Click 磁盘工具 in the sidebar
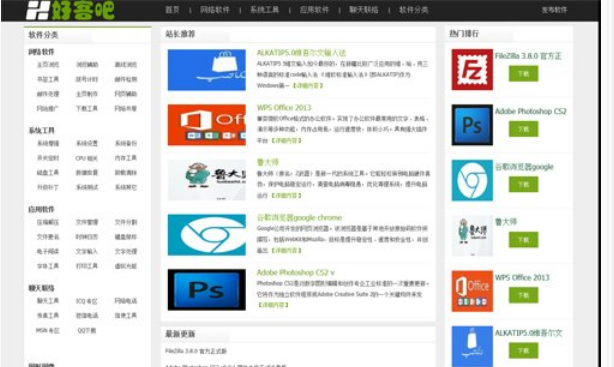 (48, 172)
